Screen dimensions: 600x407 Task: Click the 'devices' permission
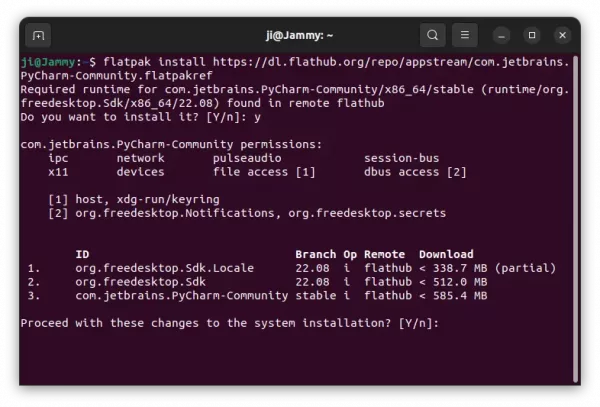coord(140,172)
